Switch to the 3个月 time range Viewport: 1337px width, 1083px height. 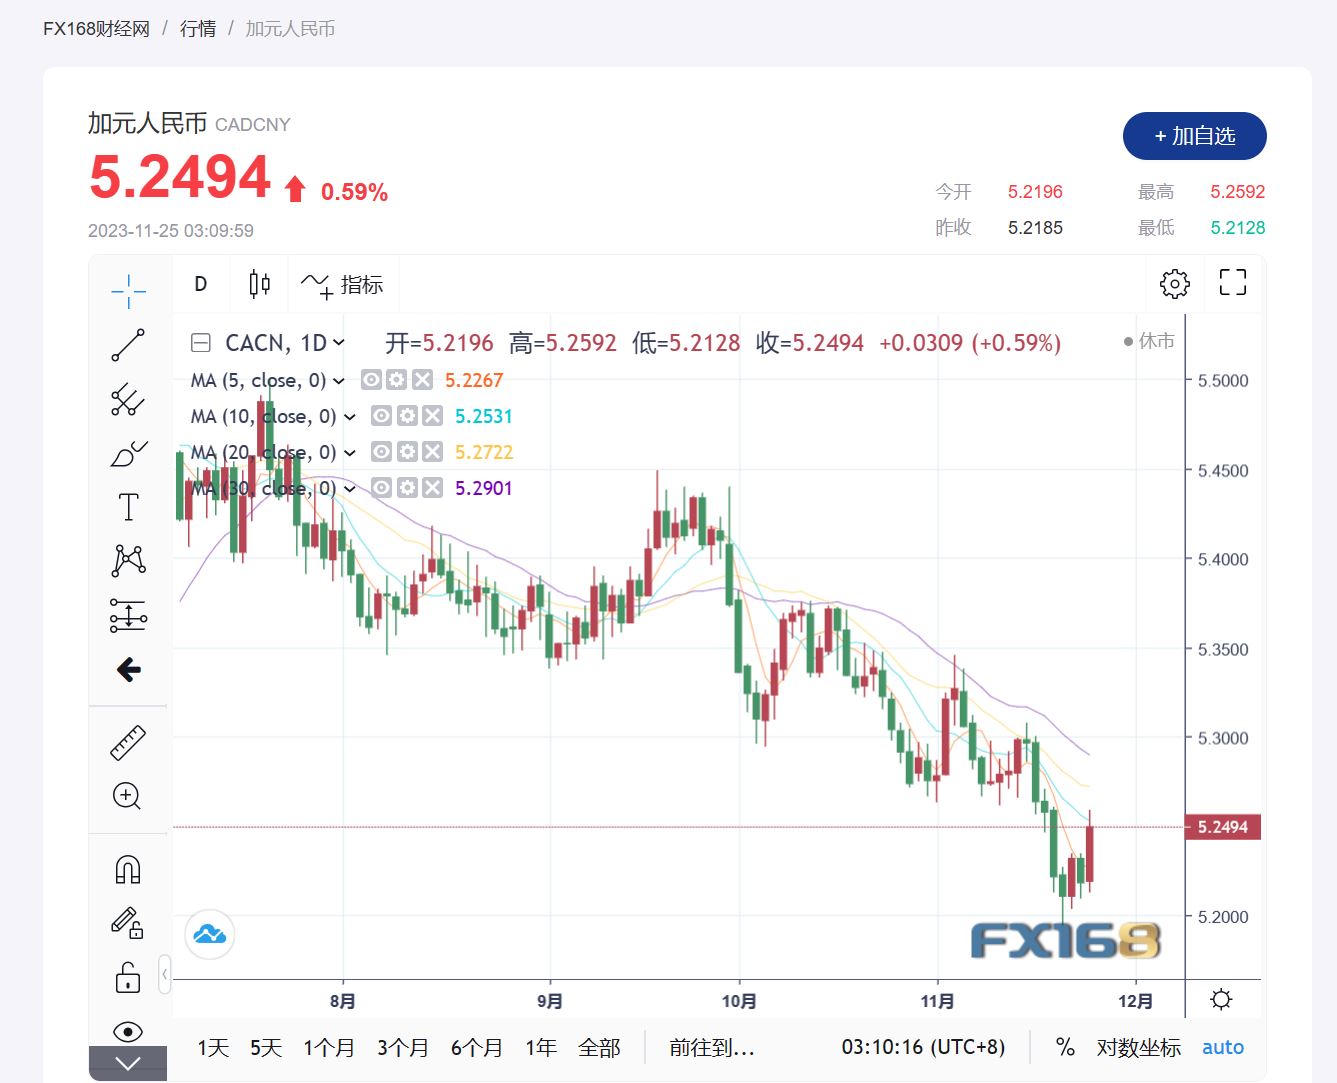[x=402, y=1047]
